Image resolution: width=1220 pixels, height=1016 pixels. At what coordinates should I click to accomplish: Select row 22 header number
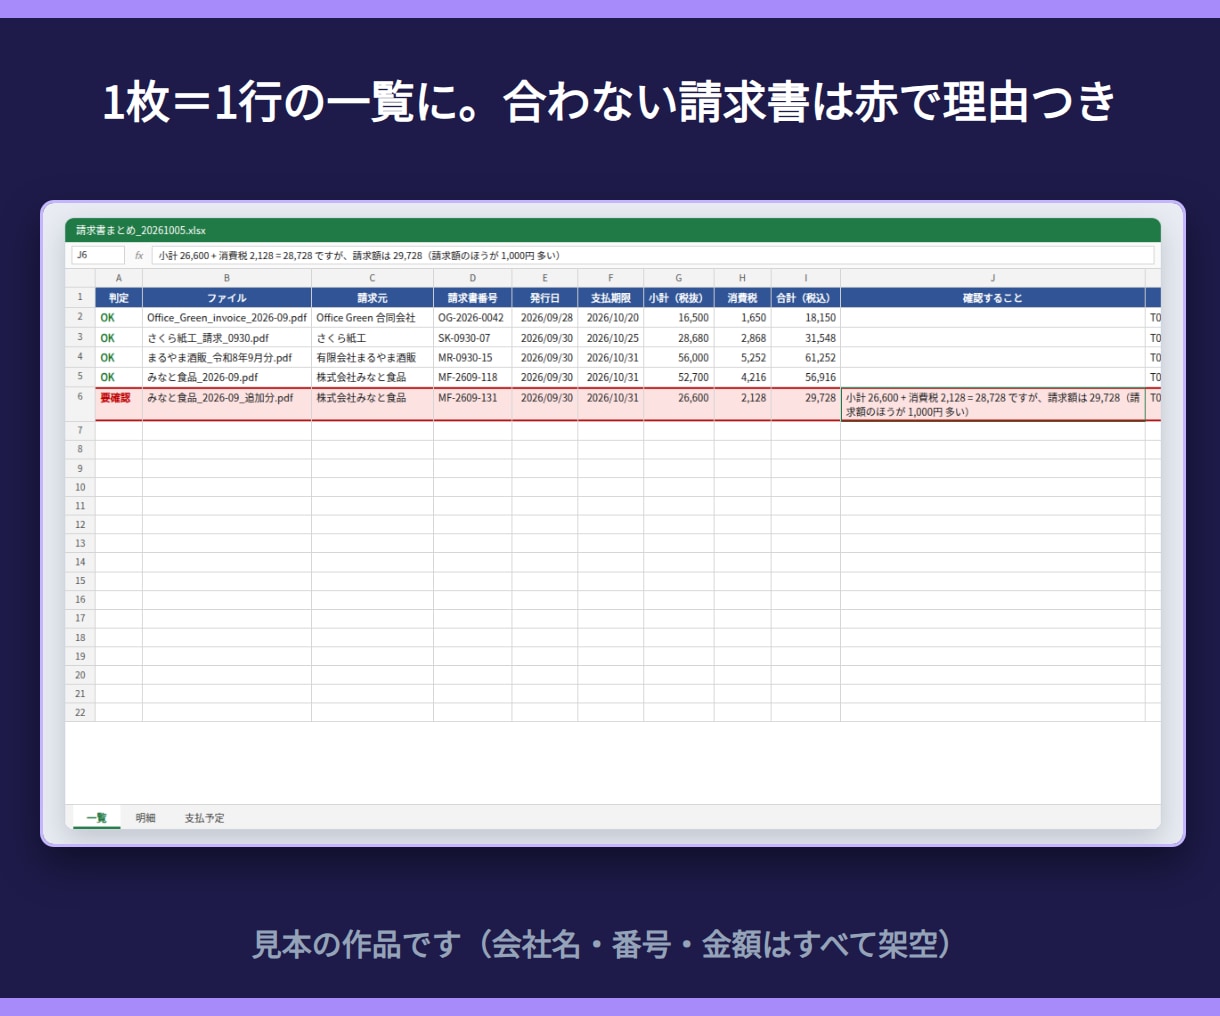pyautogui.click(x=80, y=712)
